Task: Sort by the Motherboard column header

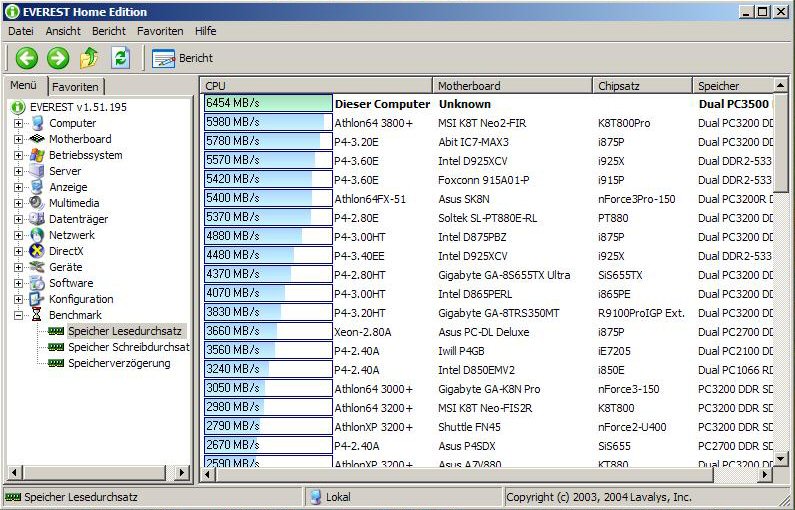Action: click(x=513, y=86)
